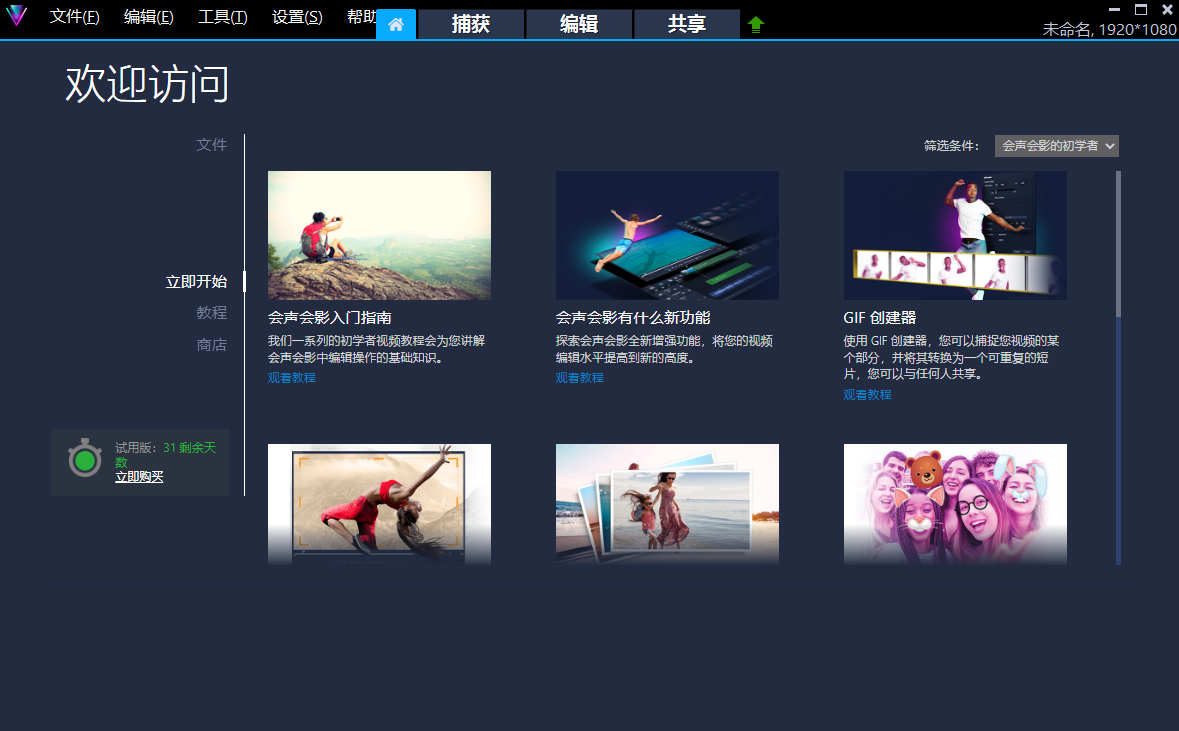Image resolution: width=1179 pixels, height=731 pixels.
Task: Open the 设置(S) menu
Action: pos(295,17)
